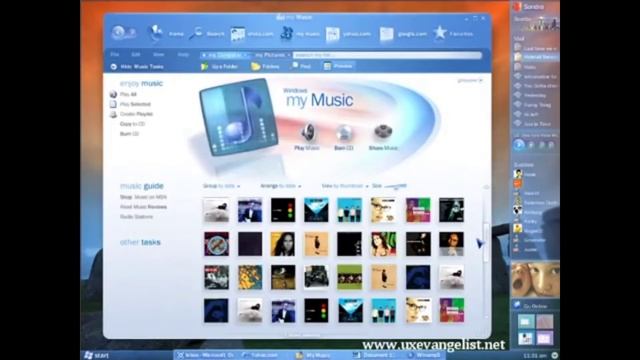Click the large my Music note artwork
The width and height of the screenshot is (640, 360).
[239, 117]
